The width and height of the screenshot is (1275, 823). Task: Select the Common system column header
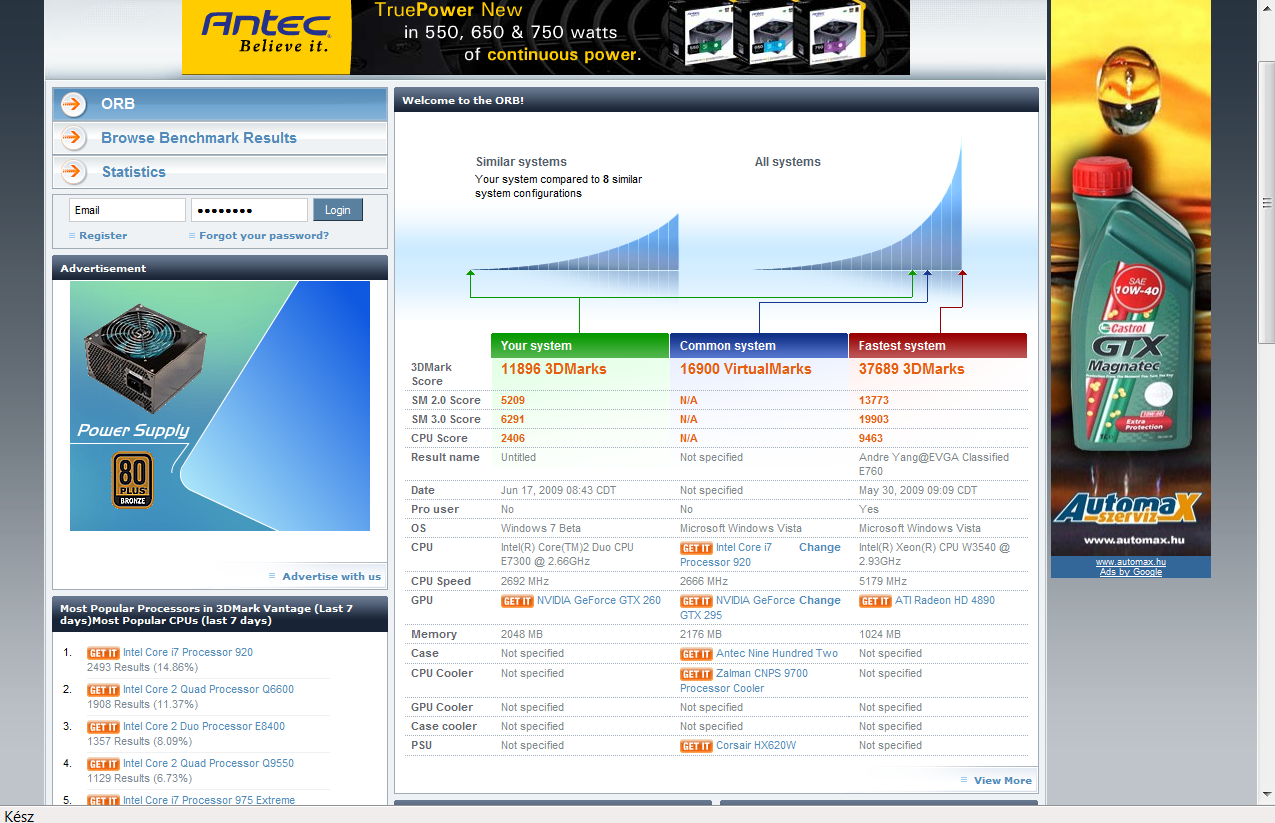(759, 345)
